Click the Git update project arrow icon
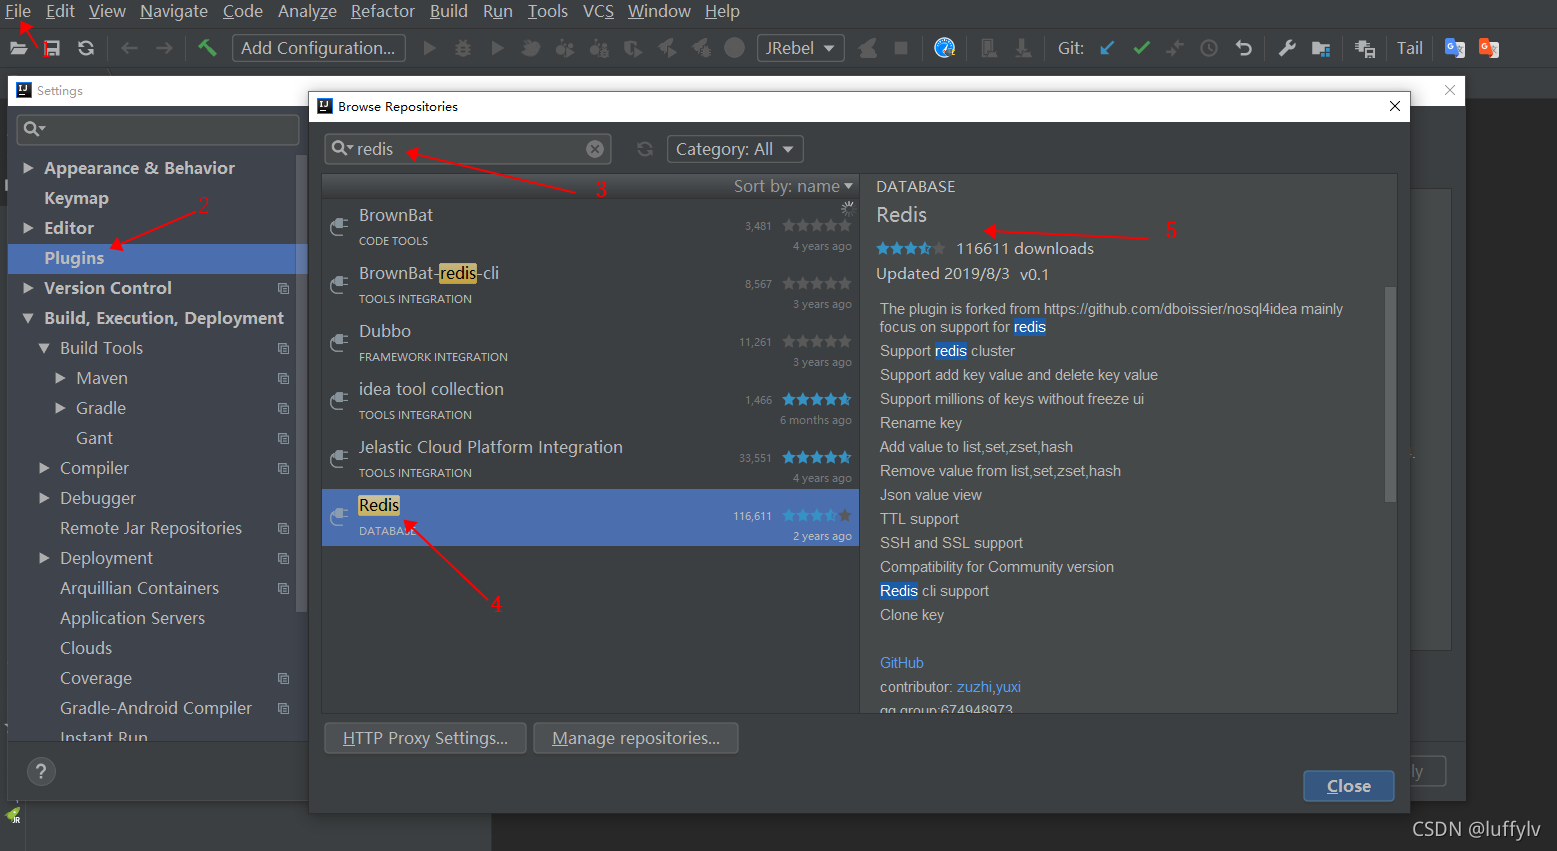Viewport: 1557px width, 851px height. tap(1107, 48)
